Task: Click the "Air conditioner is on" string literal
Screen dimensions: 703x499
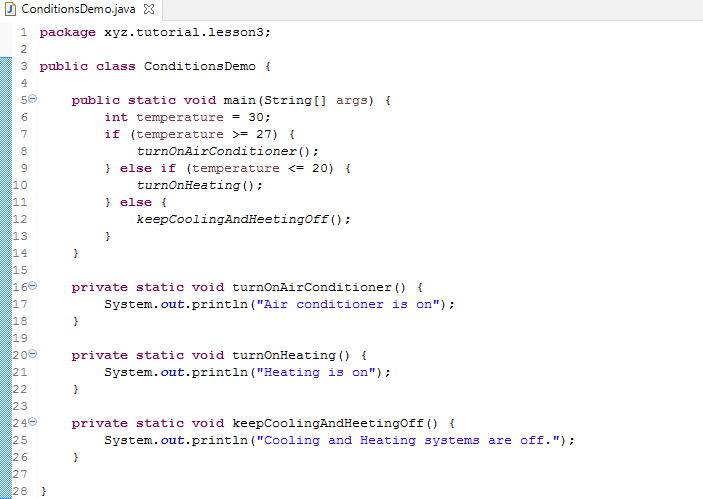Action: coord(351,304)
